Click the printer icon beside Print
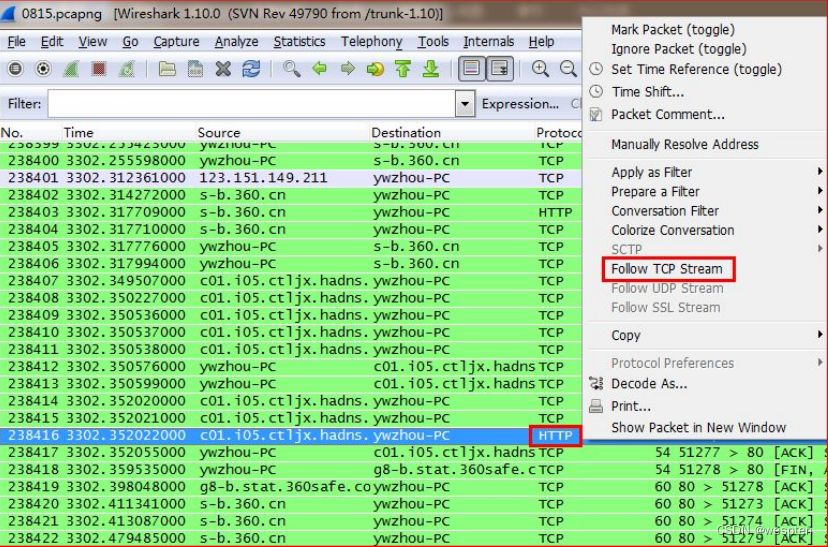The image size is (828, 547). tap(596, 406)
